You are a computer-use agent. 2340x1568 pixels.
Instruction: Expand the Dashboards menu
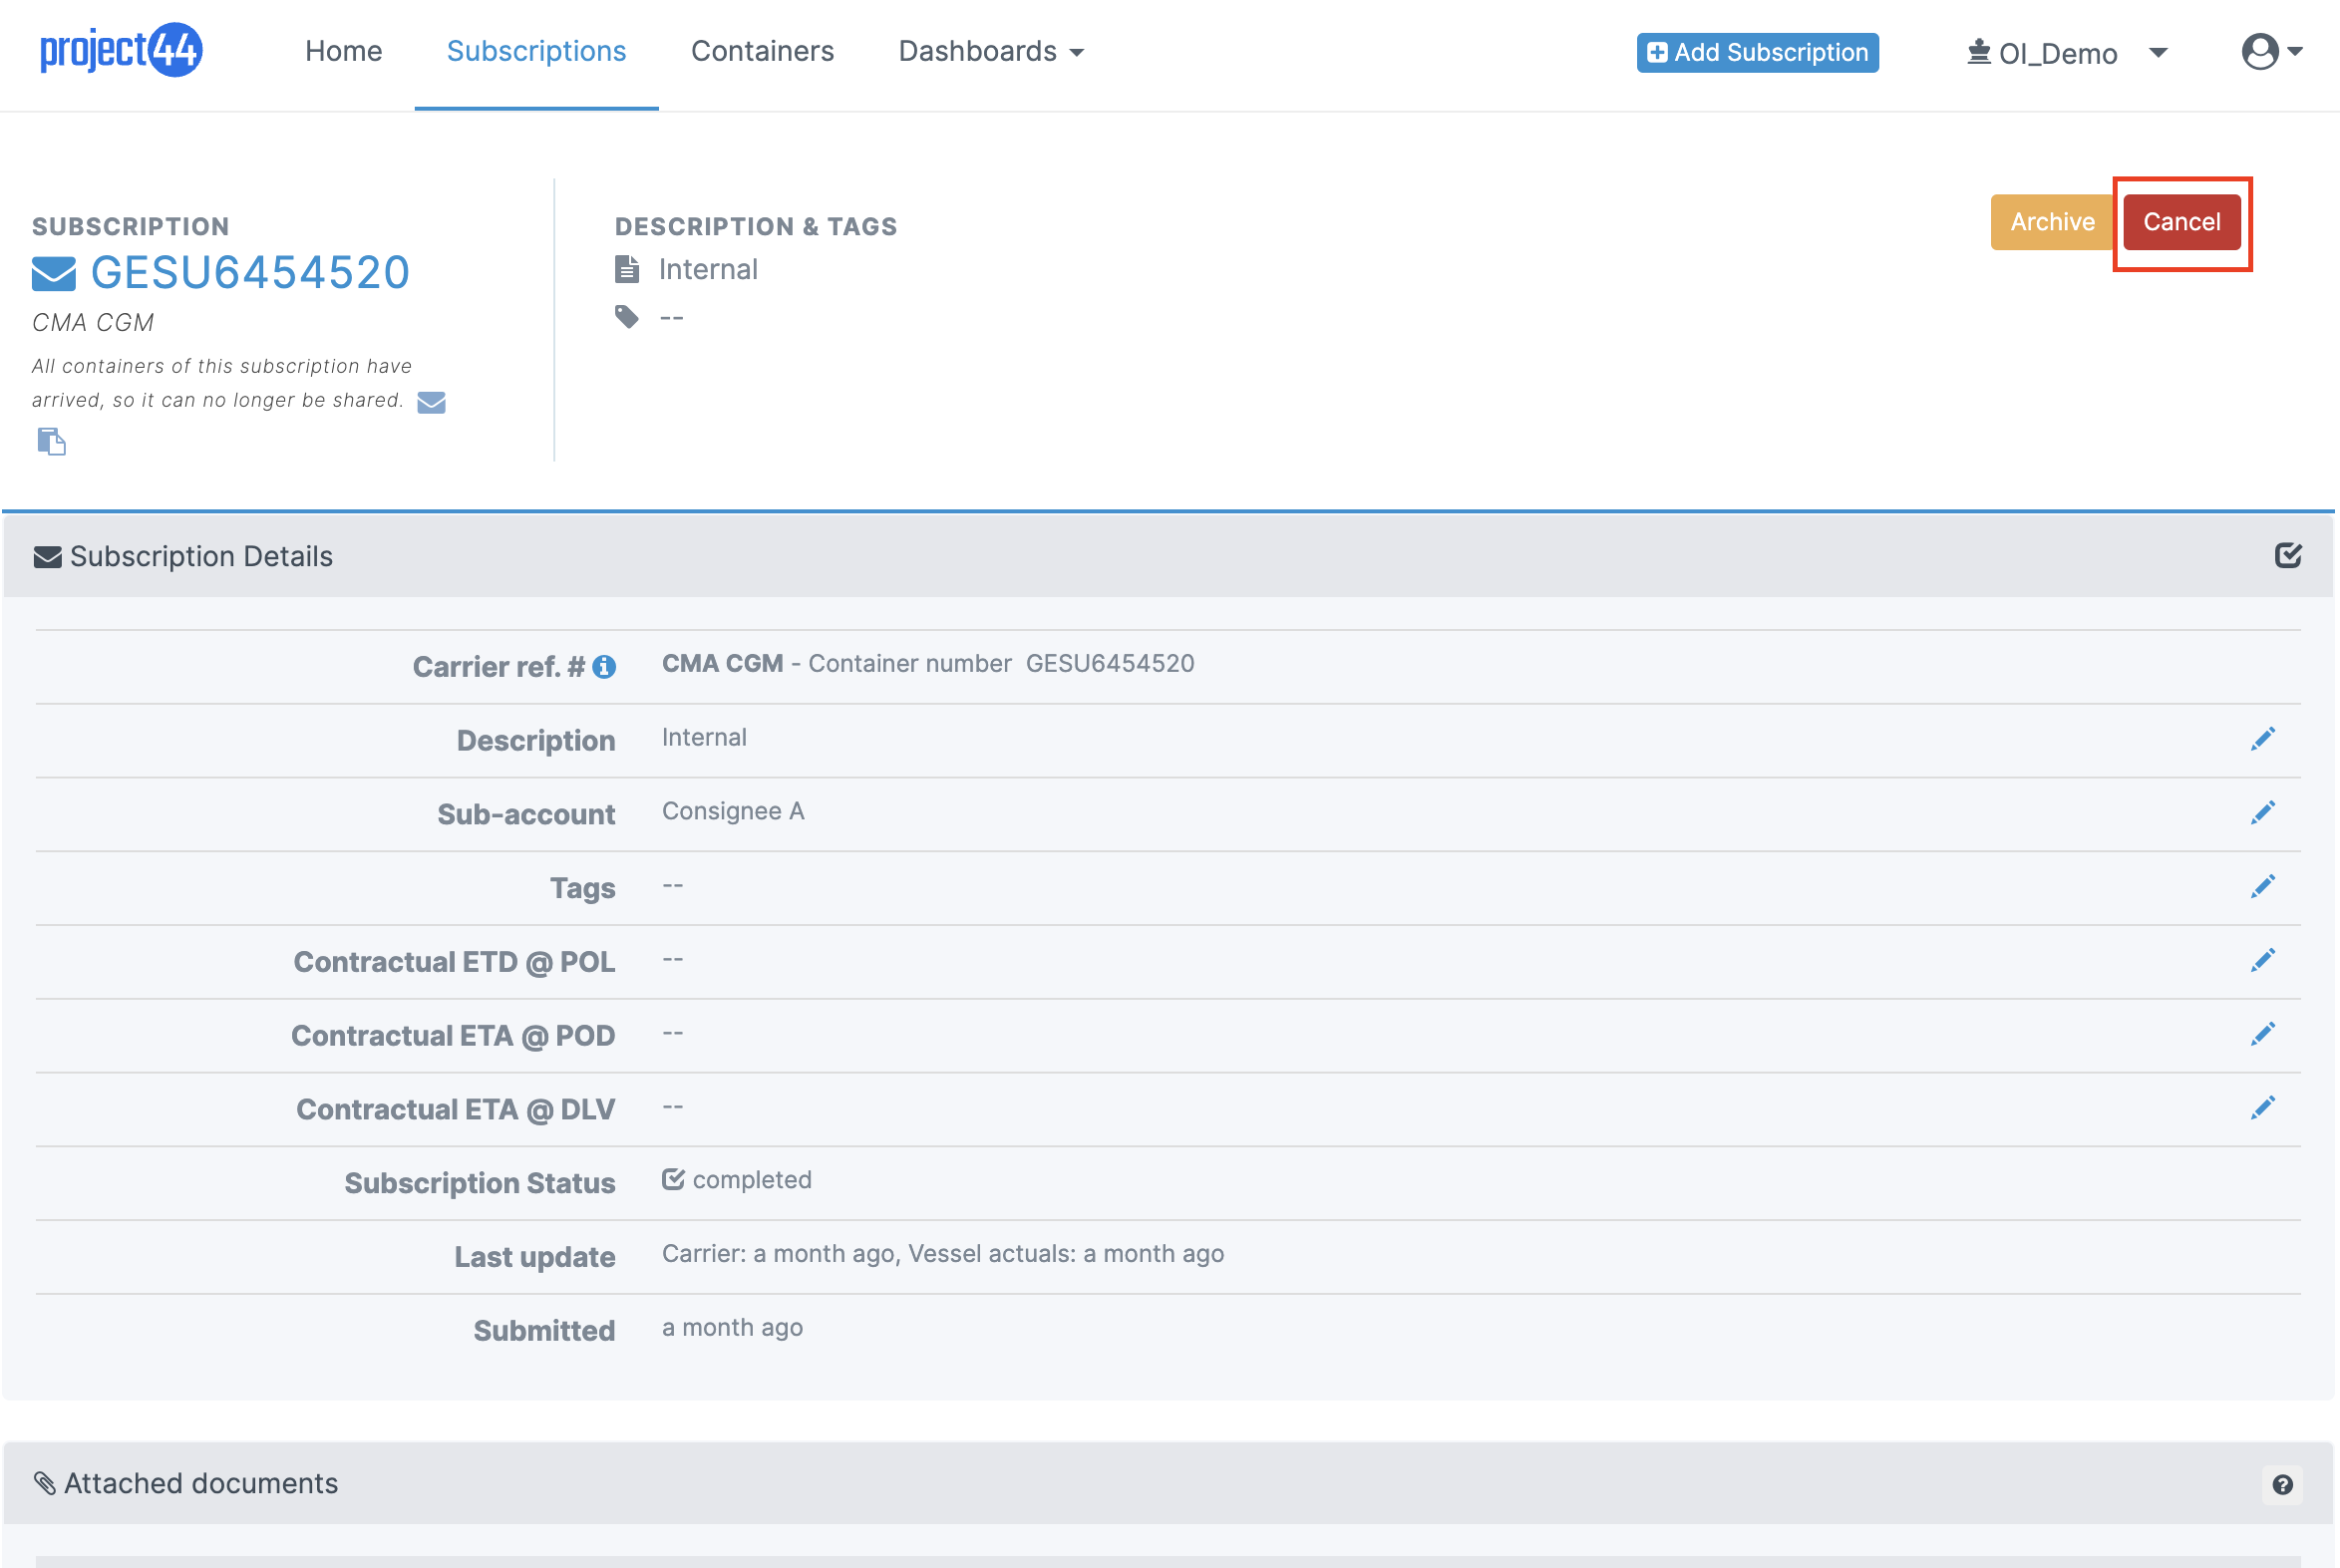click(990, 51)
